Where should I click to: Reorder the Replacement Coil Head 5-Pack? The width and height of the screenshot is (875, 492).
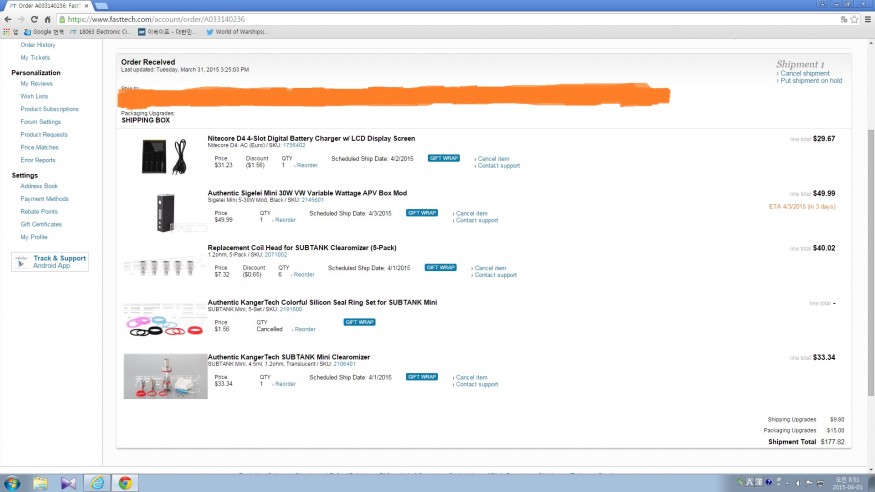click(x=304, y=275)
